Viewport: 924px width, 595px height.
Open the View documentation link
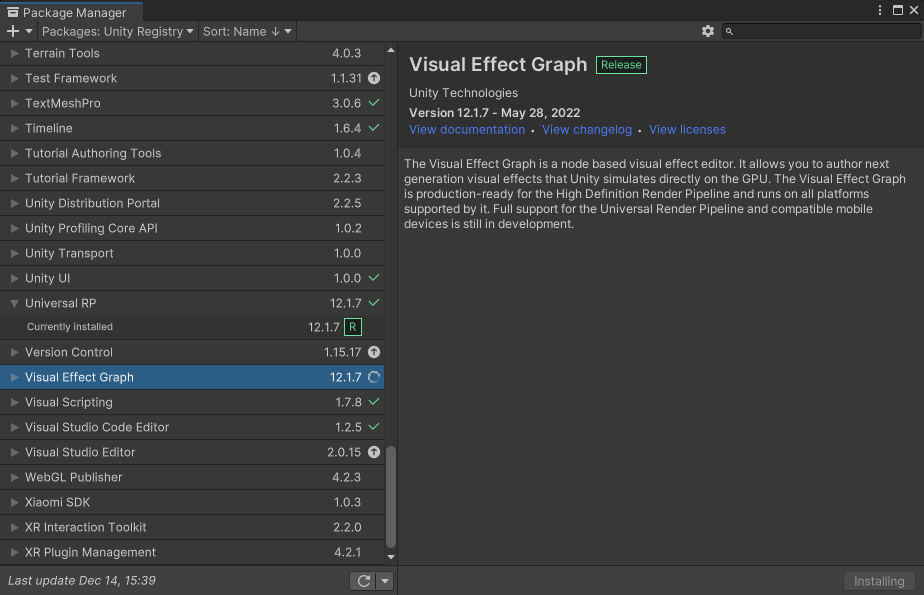(467, 130)
